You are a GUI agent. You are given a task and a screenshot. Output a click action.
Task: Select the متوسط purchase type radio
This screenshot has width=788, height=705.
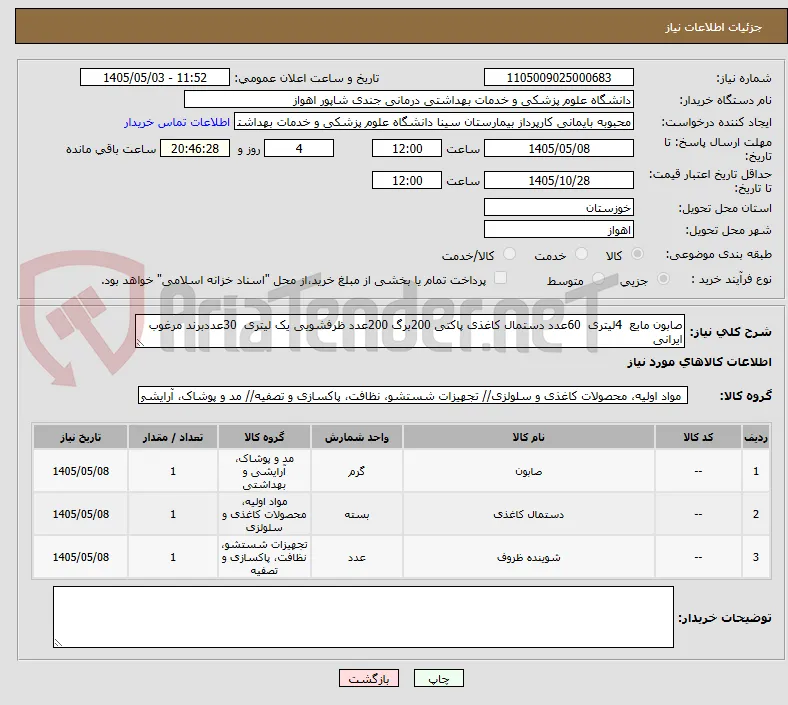pos(598,279)
